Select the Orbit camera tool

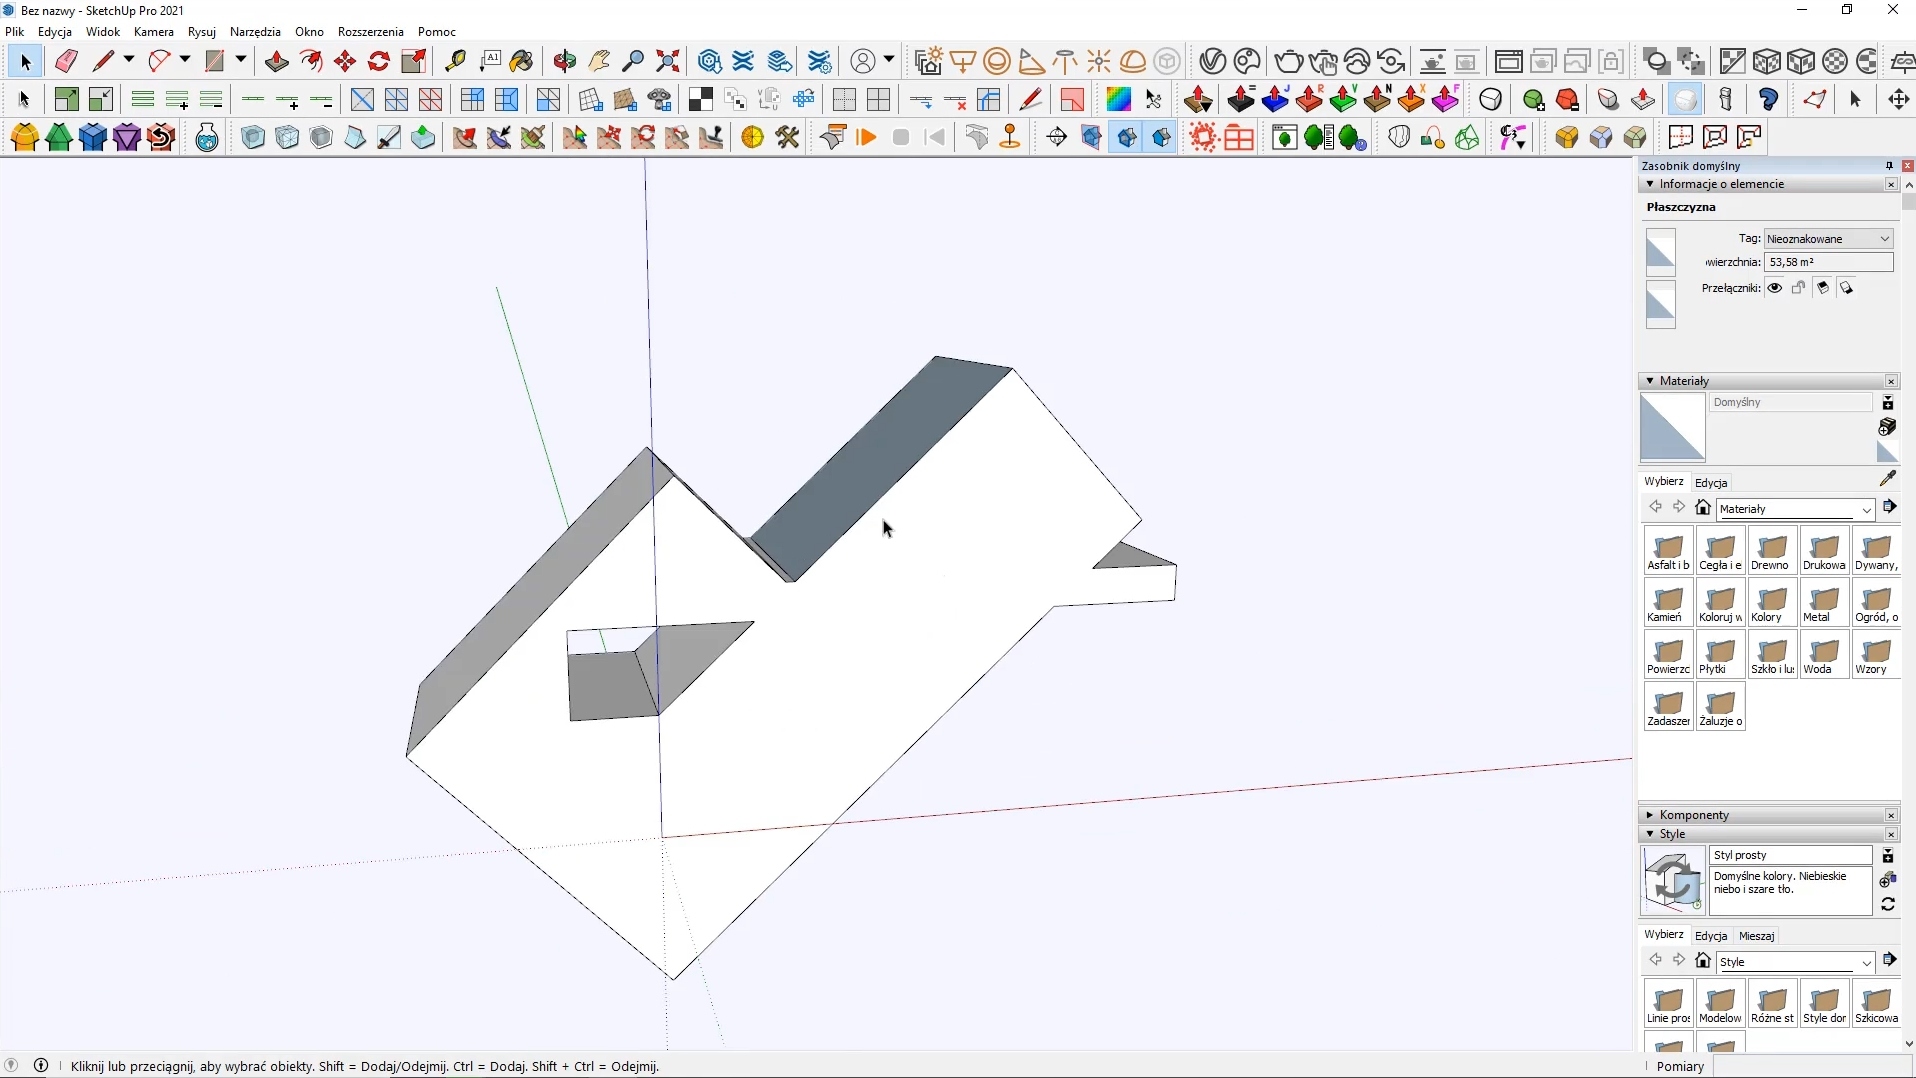click(566, 61)
